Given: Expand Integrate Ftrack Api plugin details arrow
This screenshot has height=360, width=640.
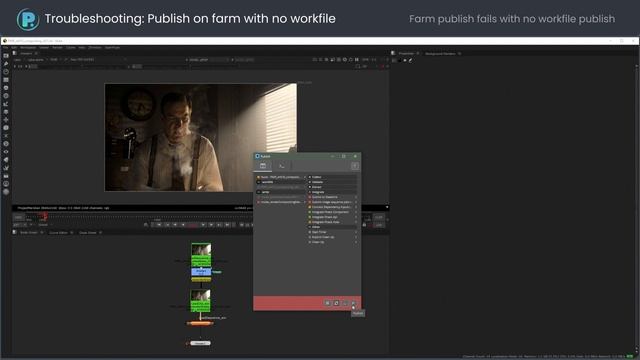Looking at the screenshot, I should click(x=356, y=217).
